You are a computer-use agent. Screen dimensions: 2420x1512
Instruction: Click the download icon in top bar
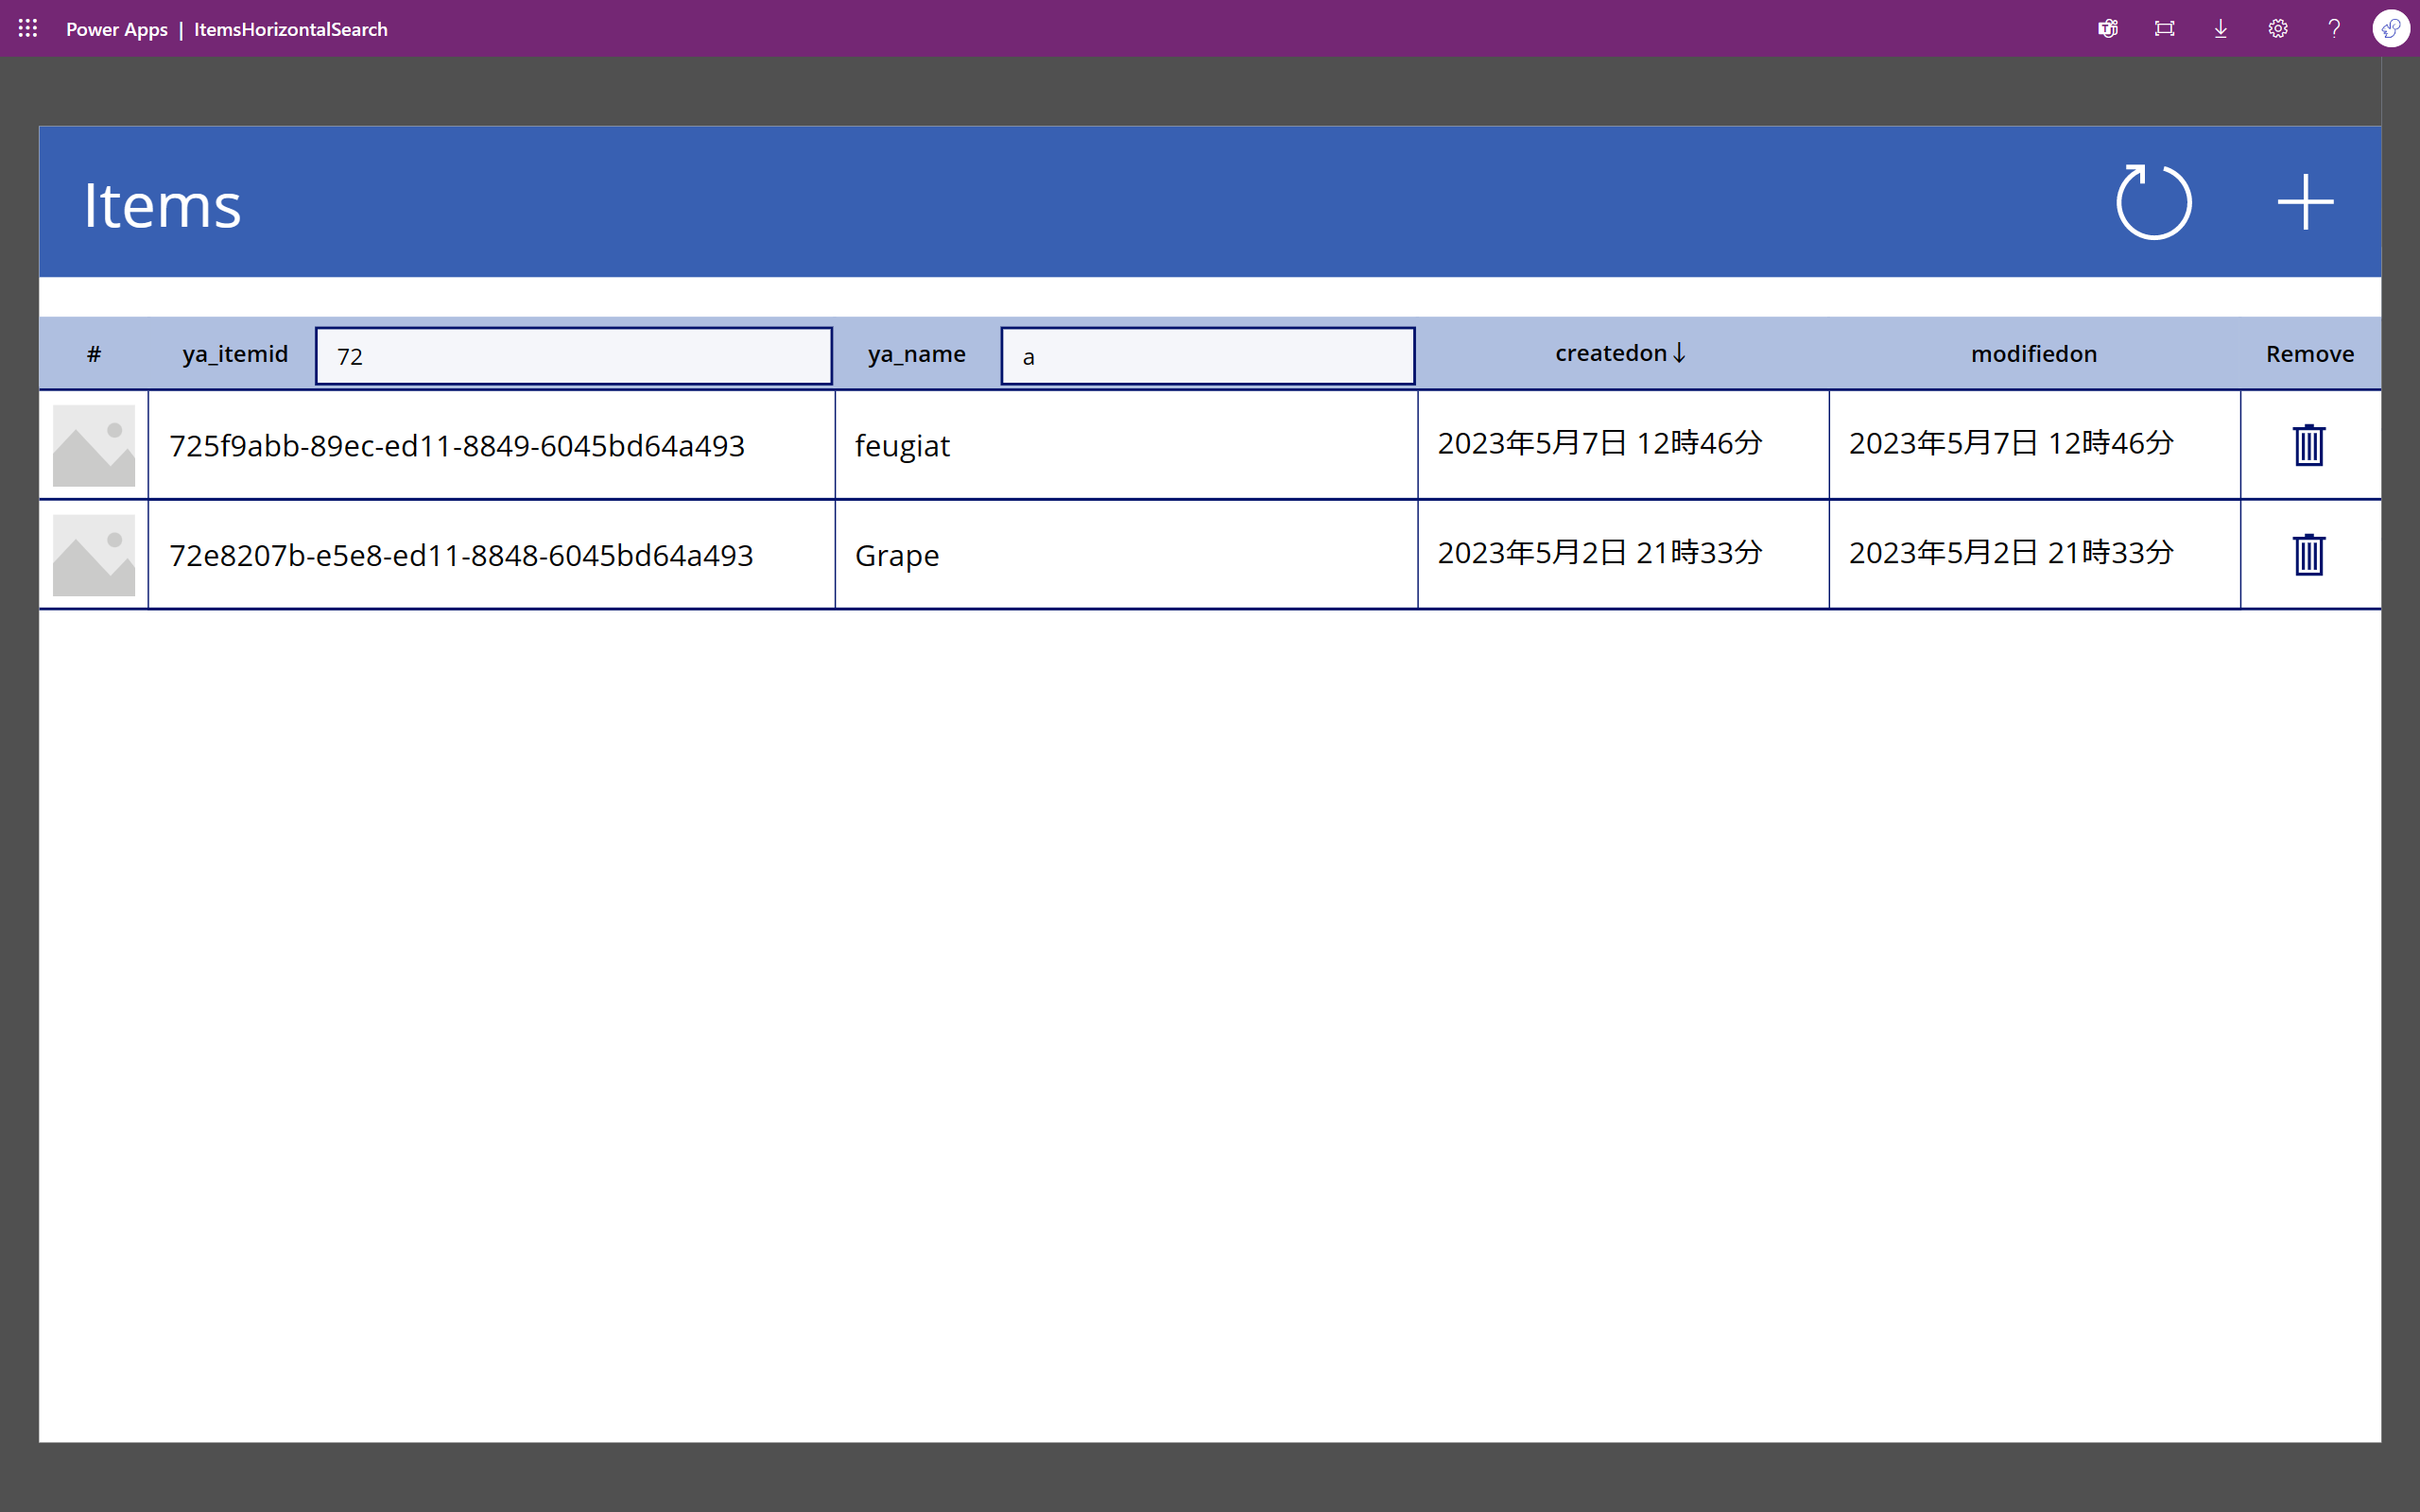click(2220, 29)
